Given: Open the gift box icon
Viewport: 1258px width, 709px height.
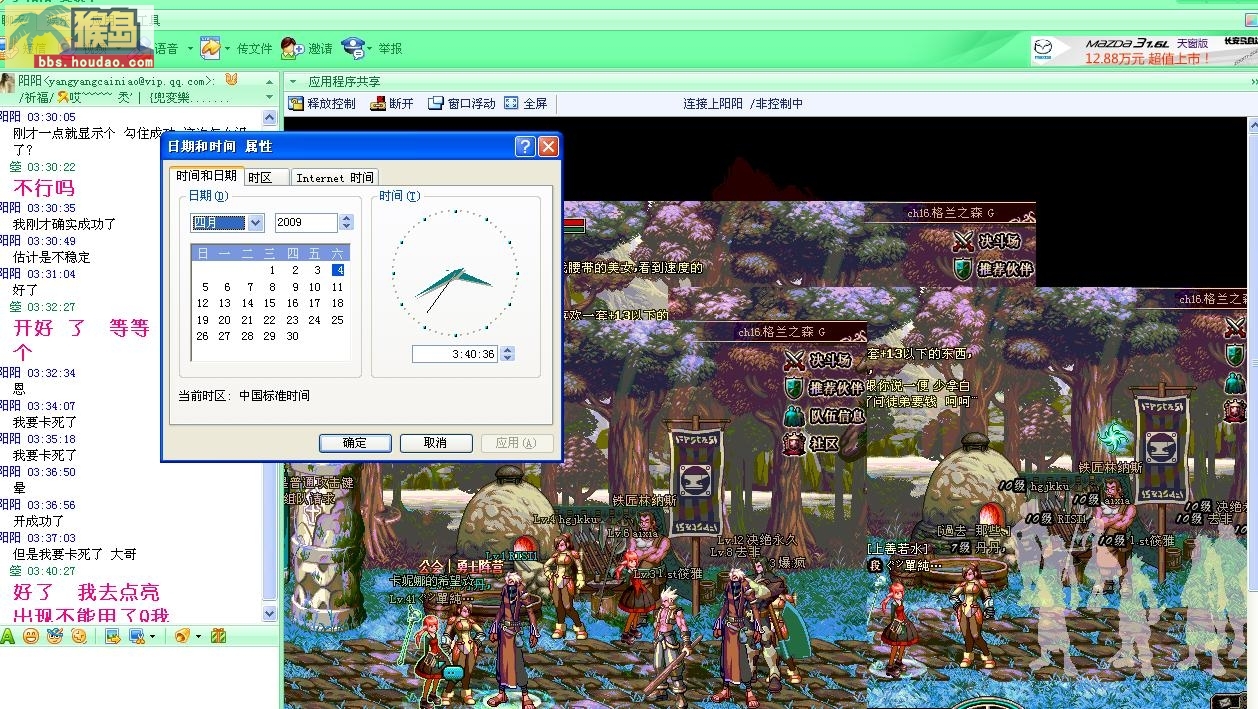Looking at the screenshot, I should (218, 636).
